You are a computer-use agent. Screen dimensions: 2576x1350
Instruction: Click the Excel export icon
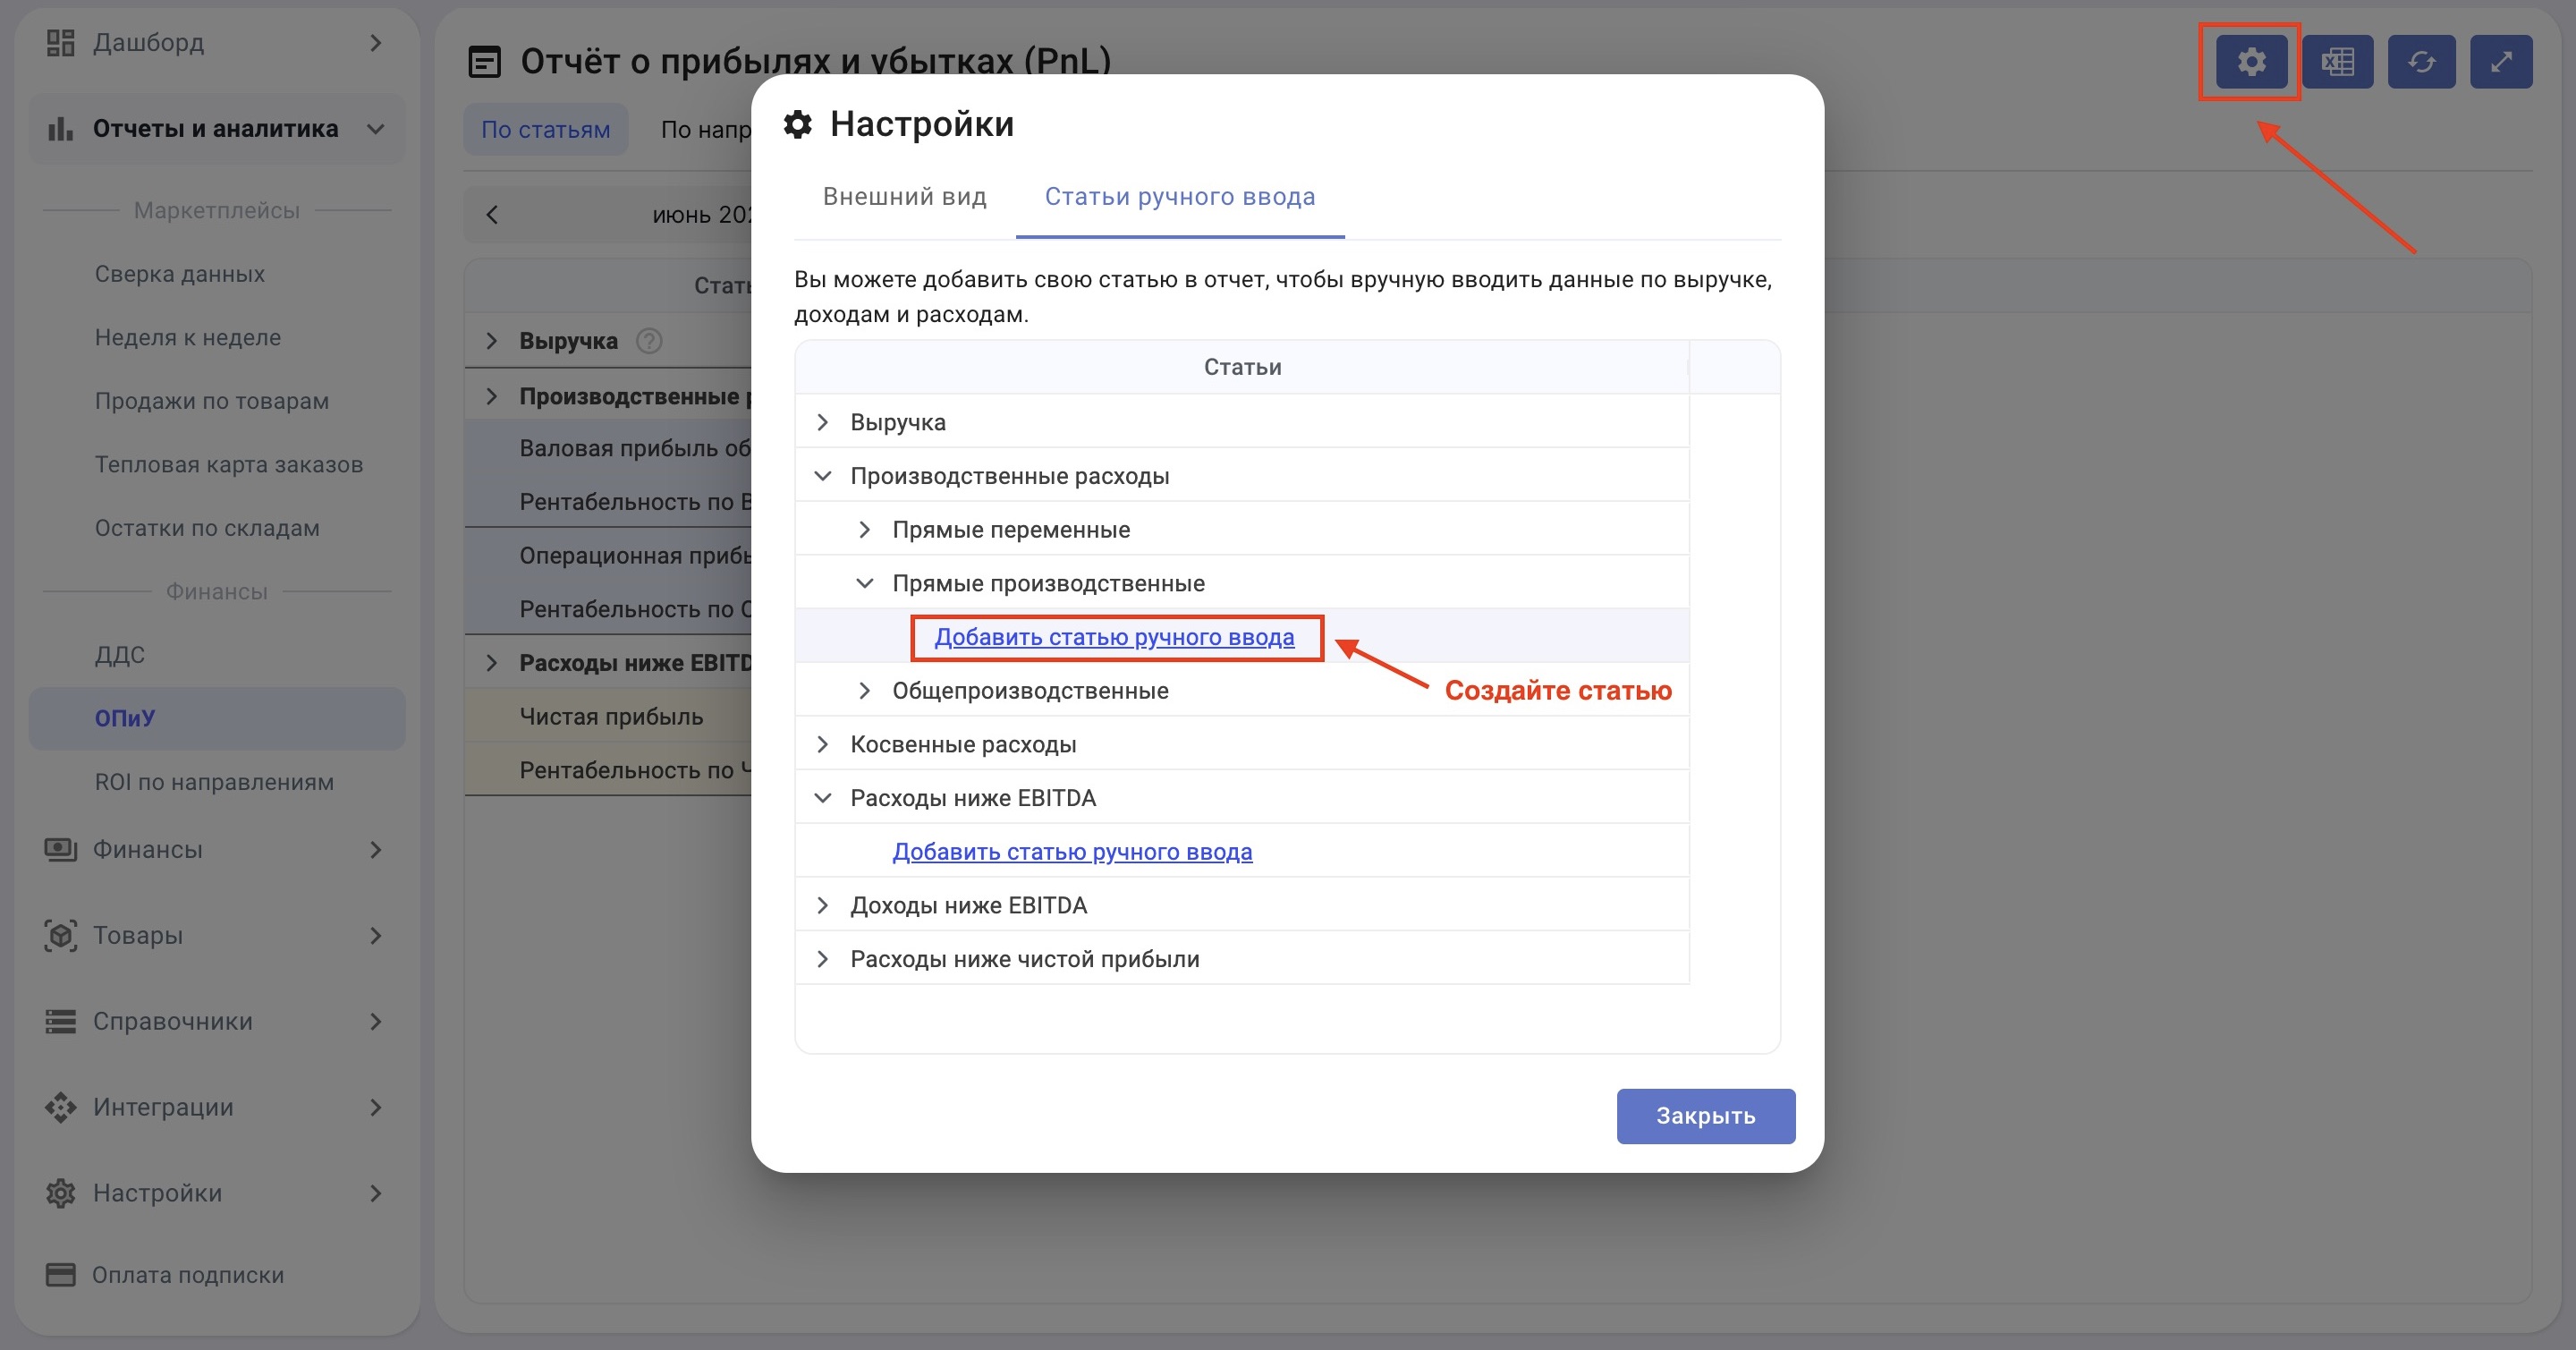click(2337, 62)
